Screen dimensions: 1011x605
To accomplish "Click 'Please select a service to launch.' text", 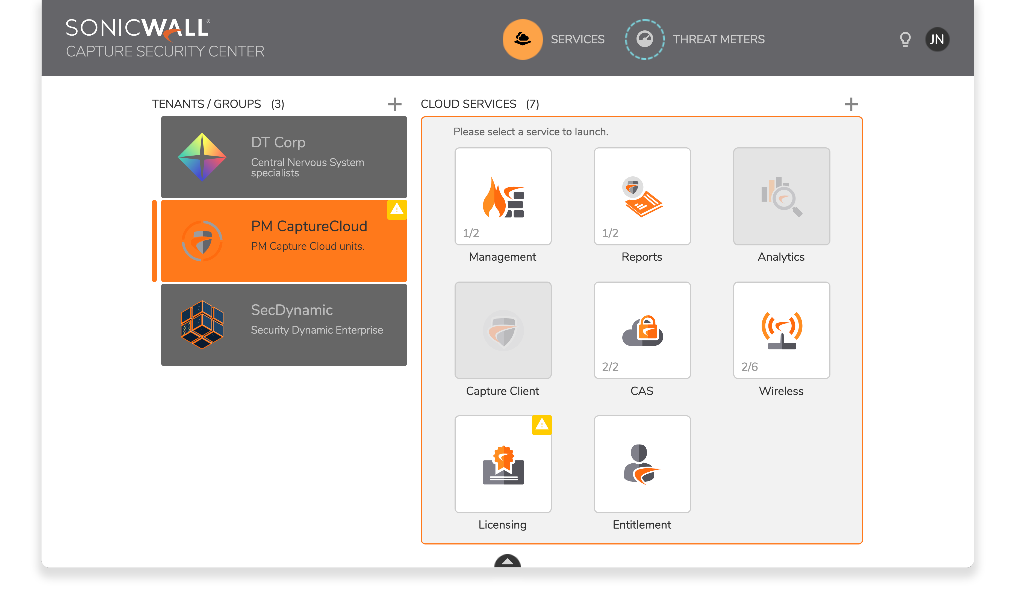I will coord(531,132).
